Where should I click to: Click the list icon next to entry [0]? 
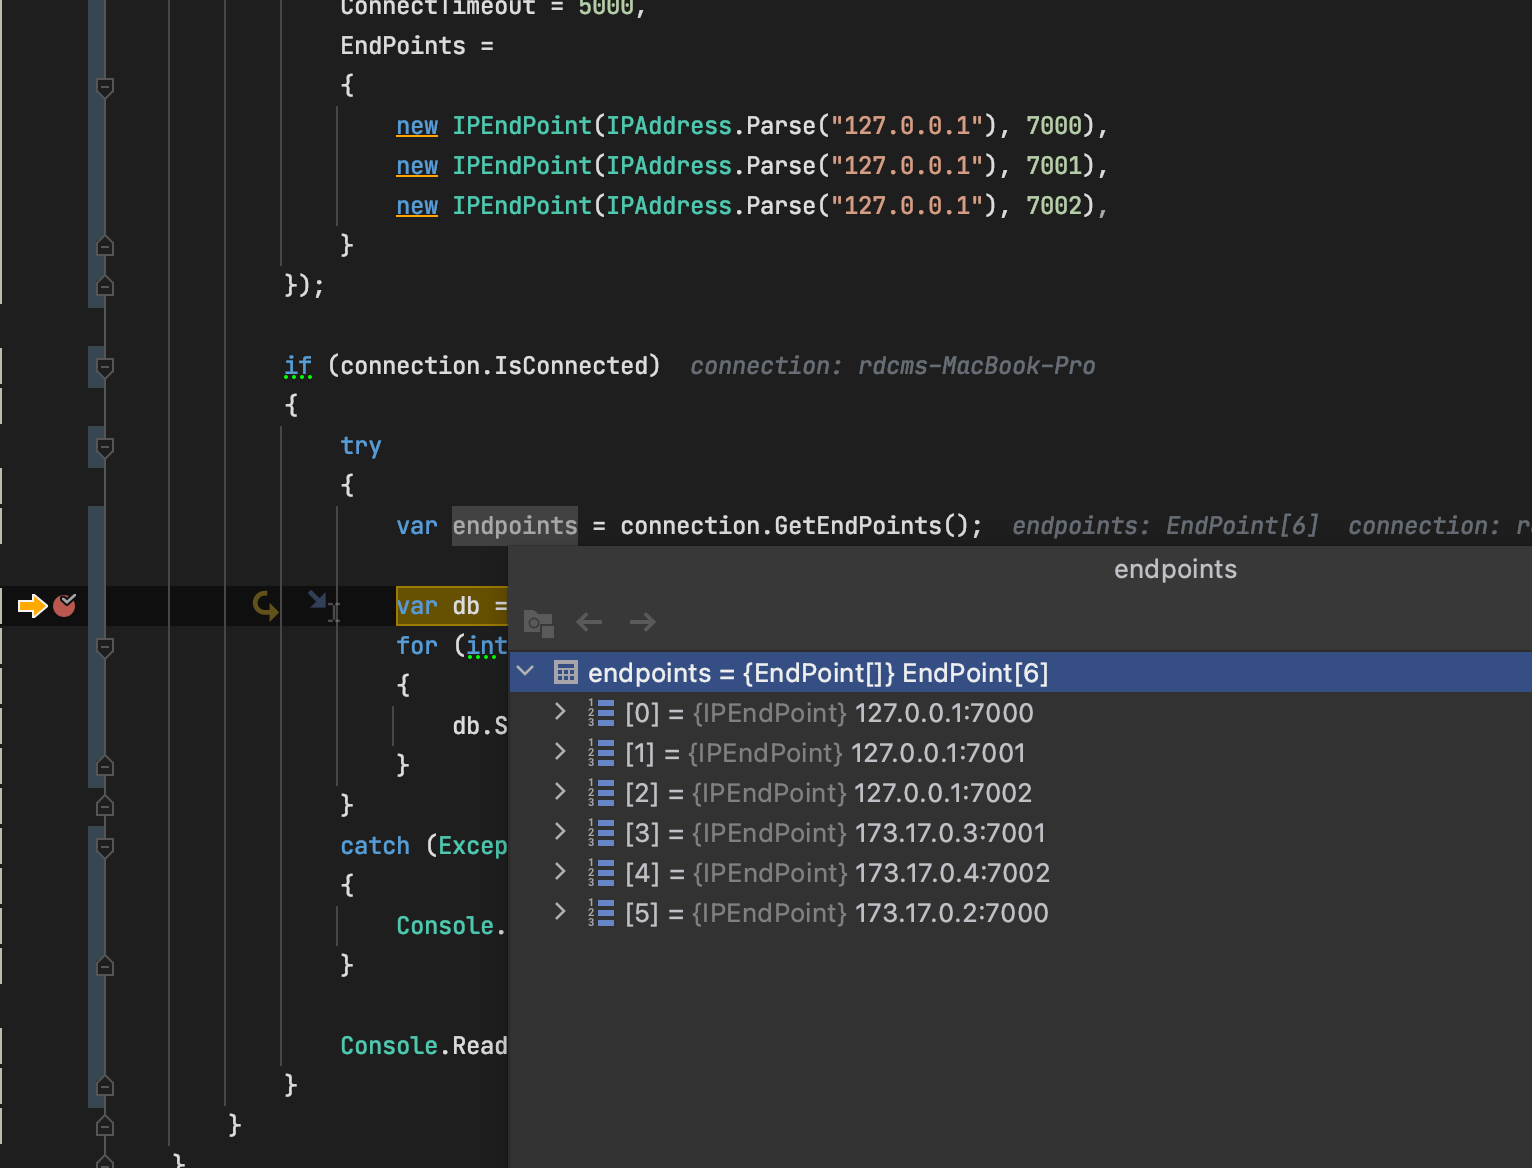(601, 712)
